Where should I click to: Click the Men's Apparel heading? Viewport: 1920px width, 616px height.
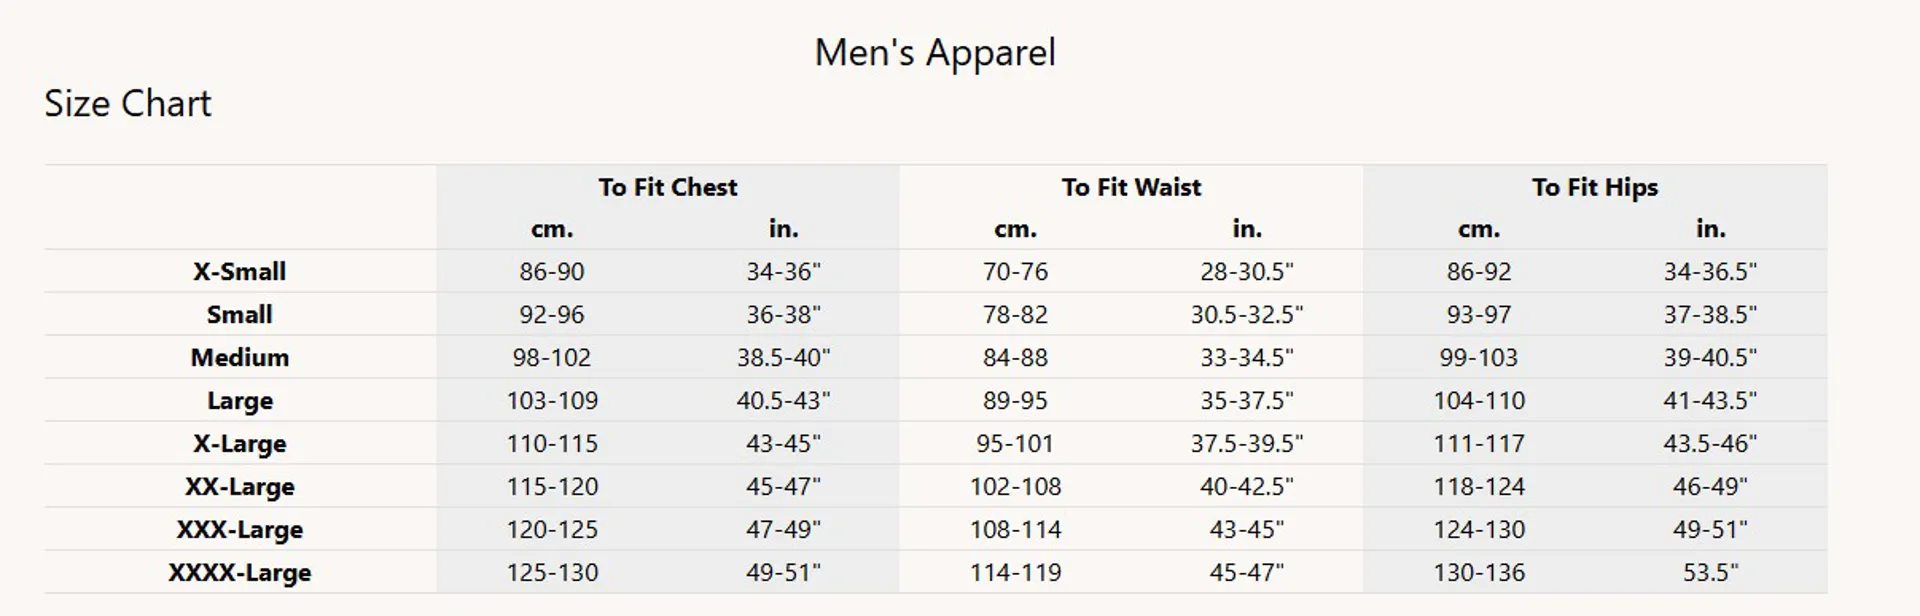935,53
